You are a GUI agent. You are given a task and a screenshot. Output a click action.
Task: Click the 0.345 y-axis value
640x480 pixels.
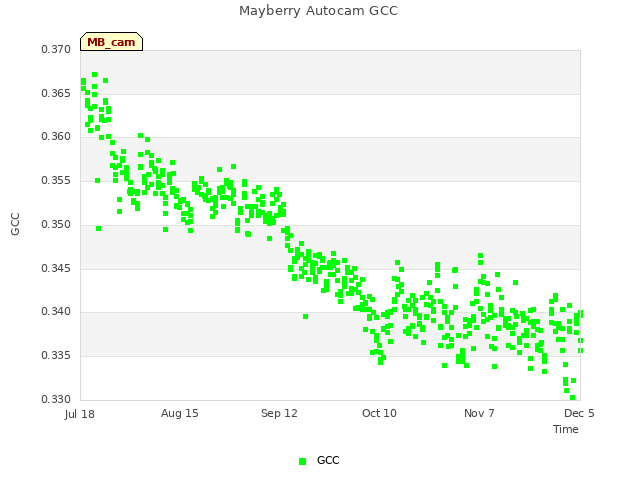56,269
